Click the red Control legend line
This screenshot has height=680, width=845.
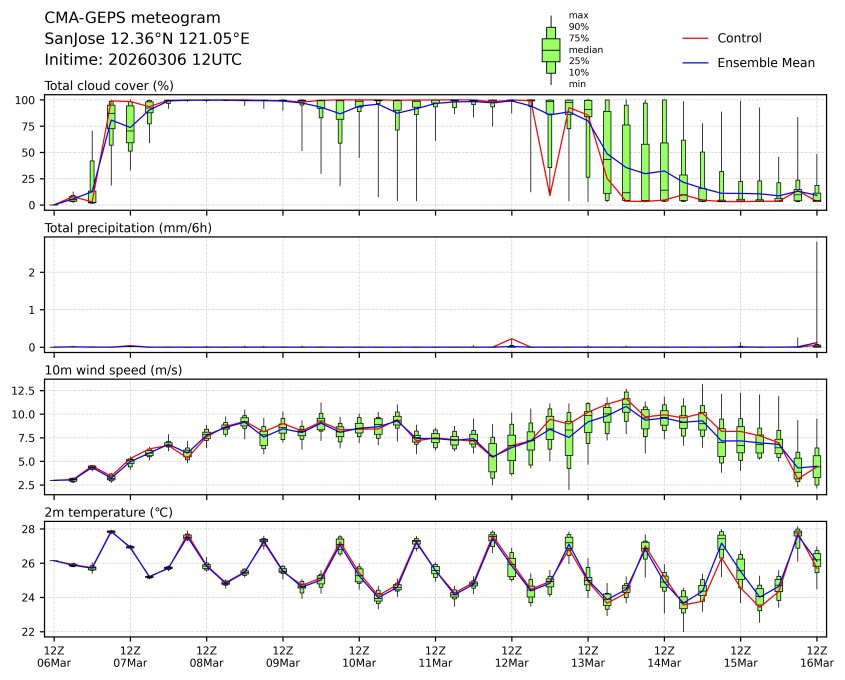click(695, 38)
